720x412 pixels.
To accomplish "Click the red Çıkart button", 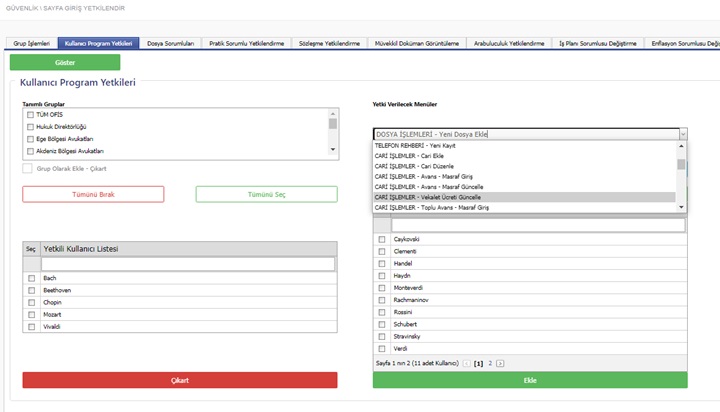I will (x=180, y=380).
